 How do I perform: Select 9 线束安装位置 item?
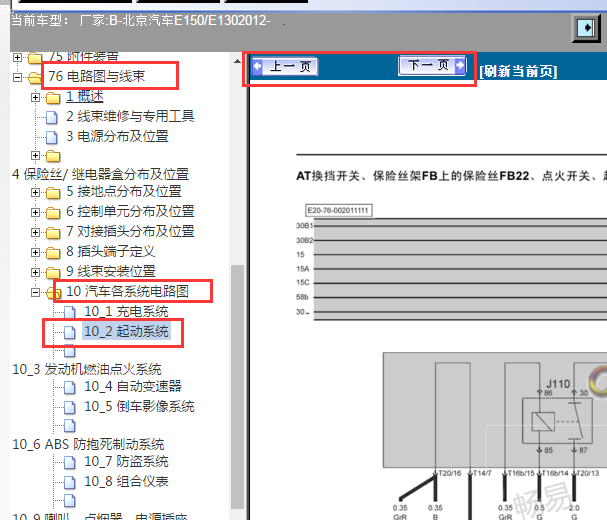[x=111, y=271]
